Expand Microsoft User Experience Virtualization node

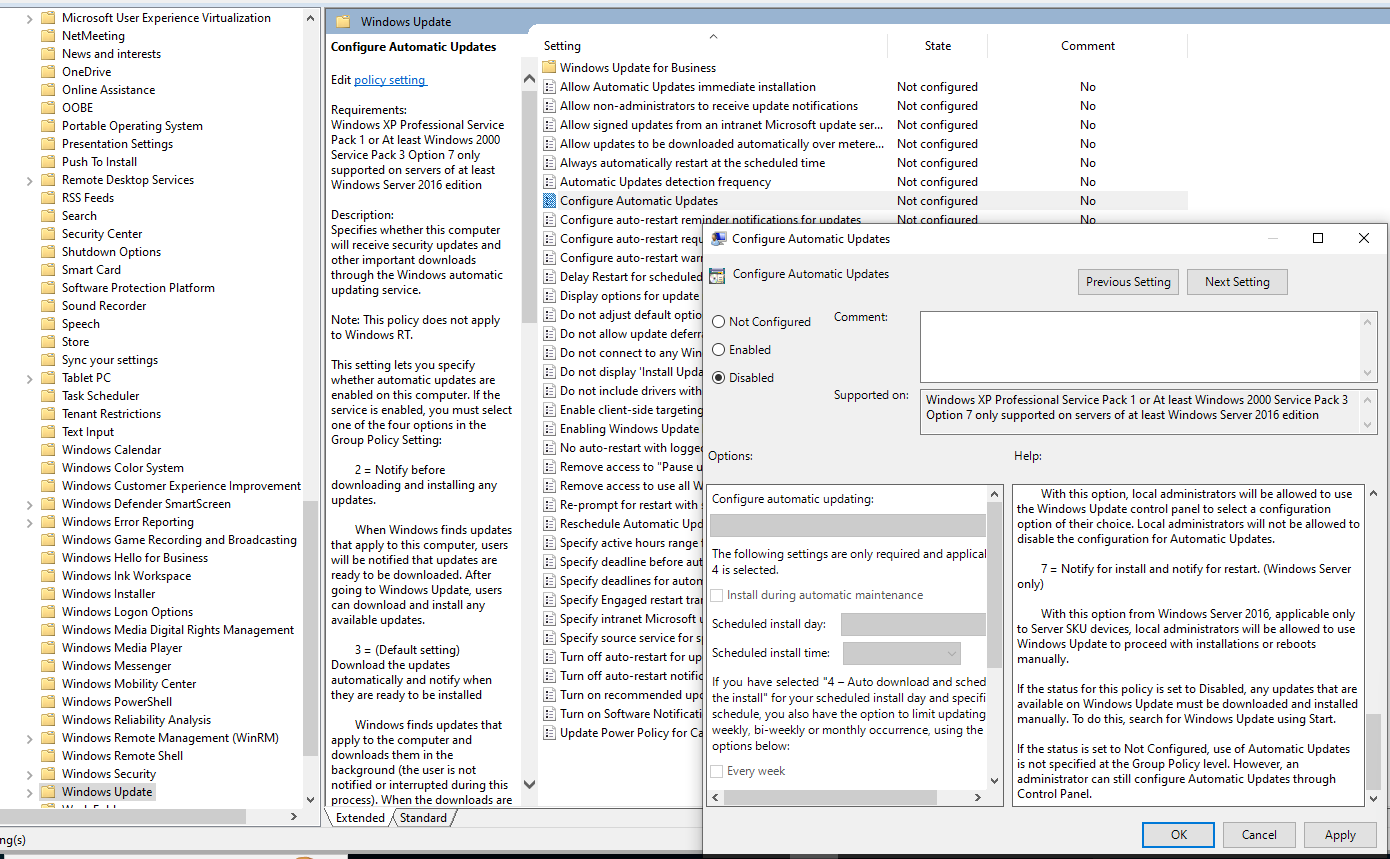[x=28, y=18]
